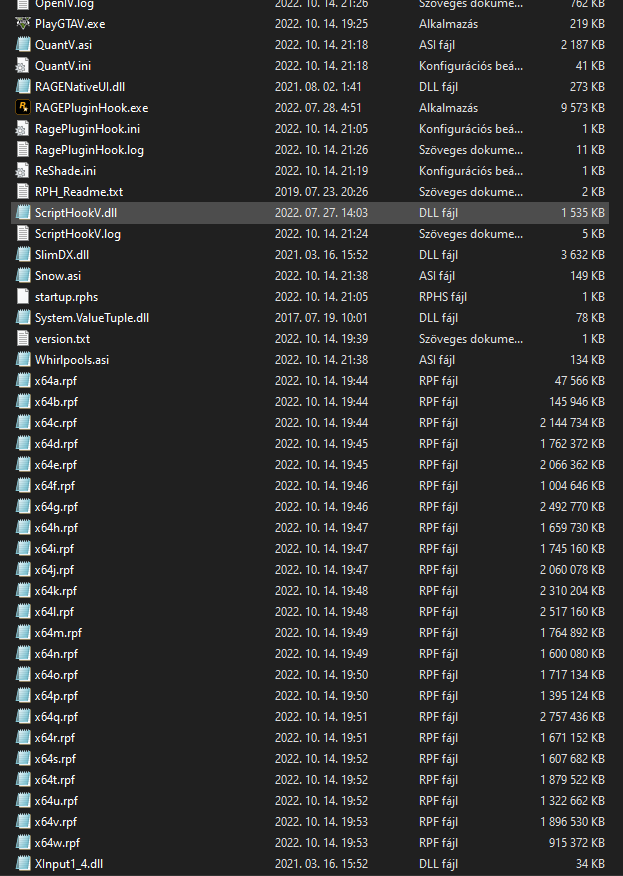Click the RPH_Readme.txt document icon

pos(23,192)
